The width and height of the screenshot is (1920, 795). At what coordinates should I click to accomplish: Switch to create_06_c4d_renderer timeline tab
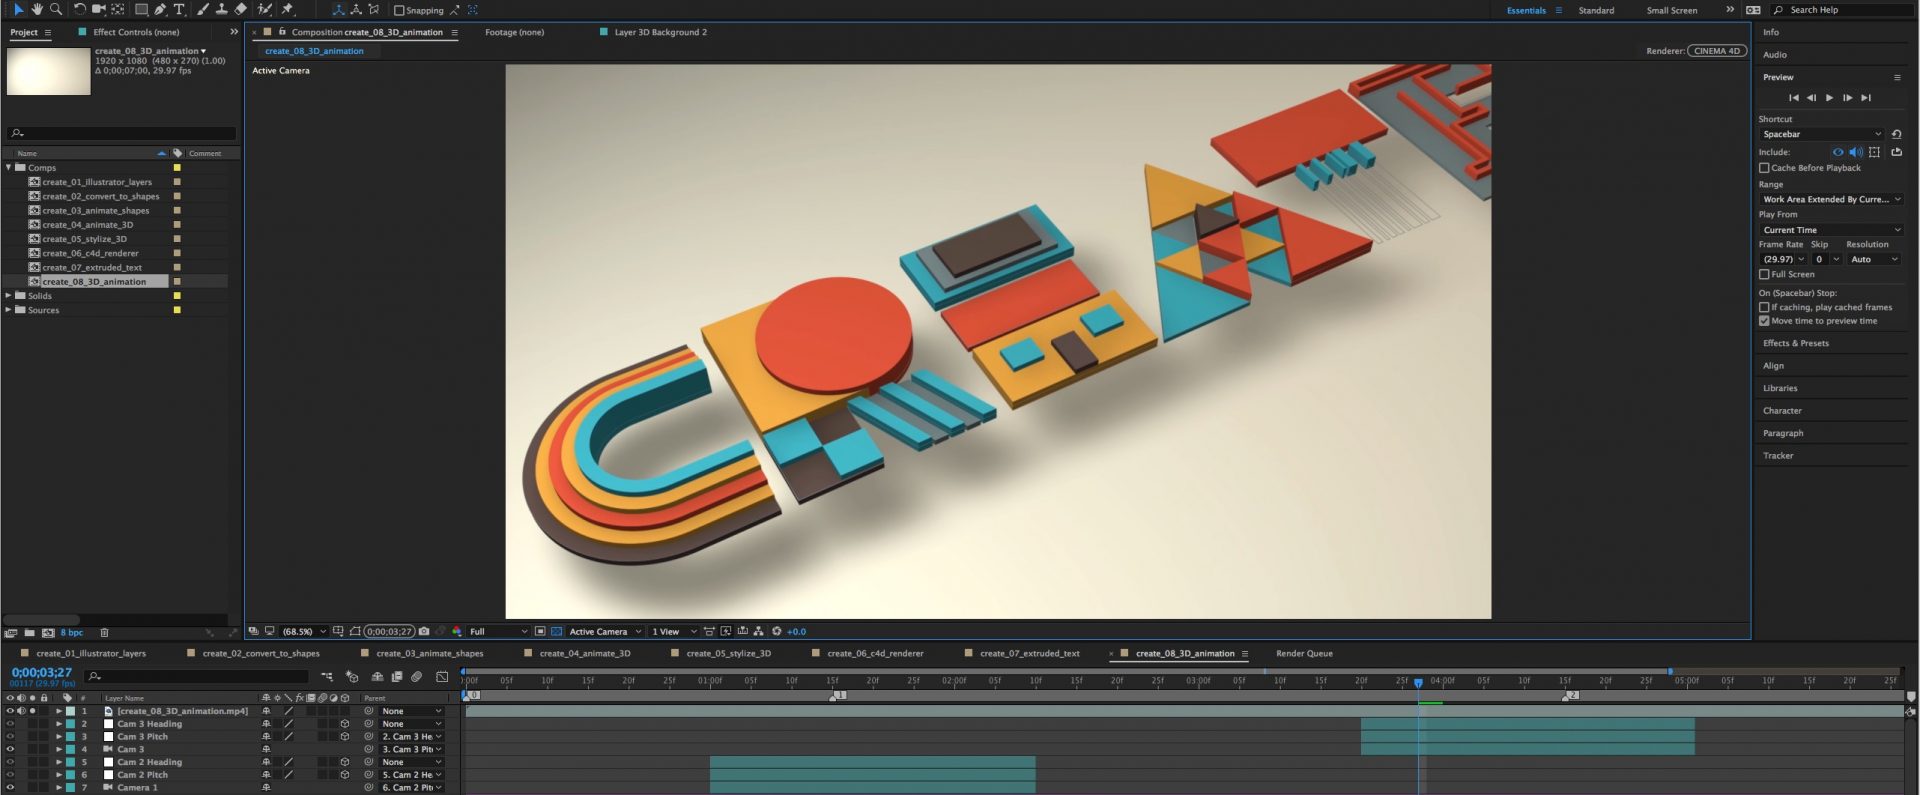tap(875, 653)
